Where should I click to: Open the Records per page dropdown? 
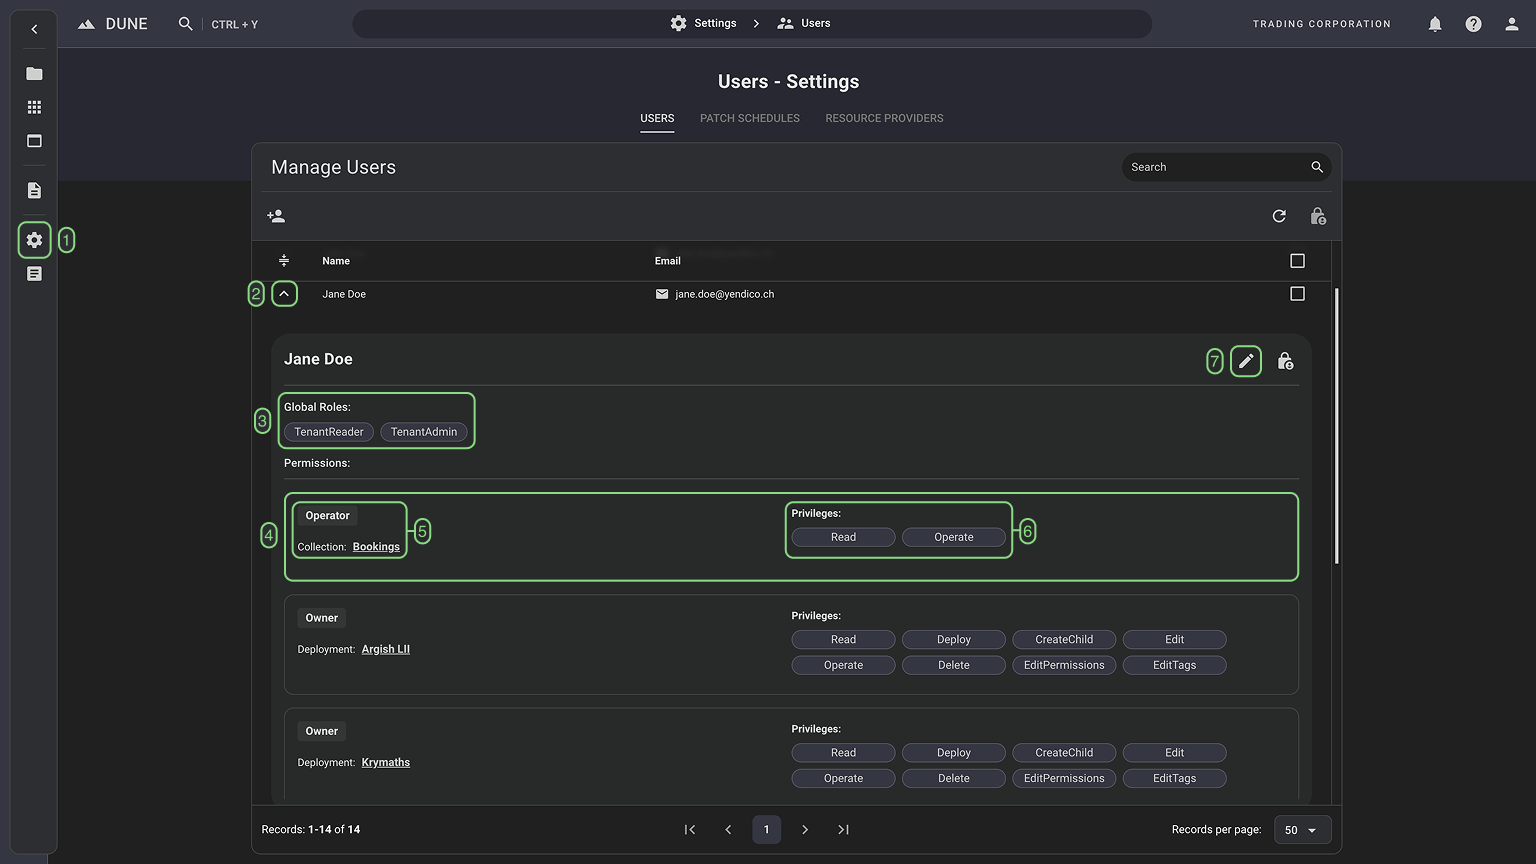pyautogui.click(x=1301, y=830)
